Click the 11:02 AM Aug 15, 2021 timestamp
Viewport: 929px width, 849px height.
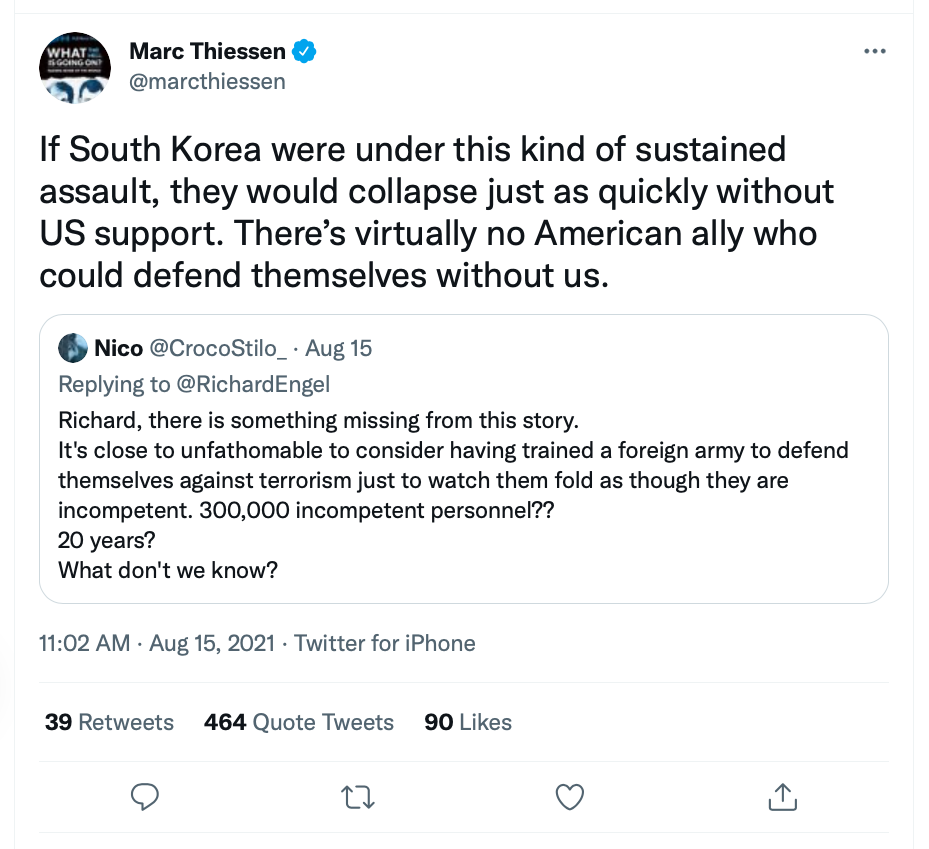[x=156, y=642]
